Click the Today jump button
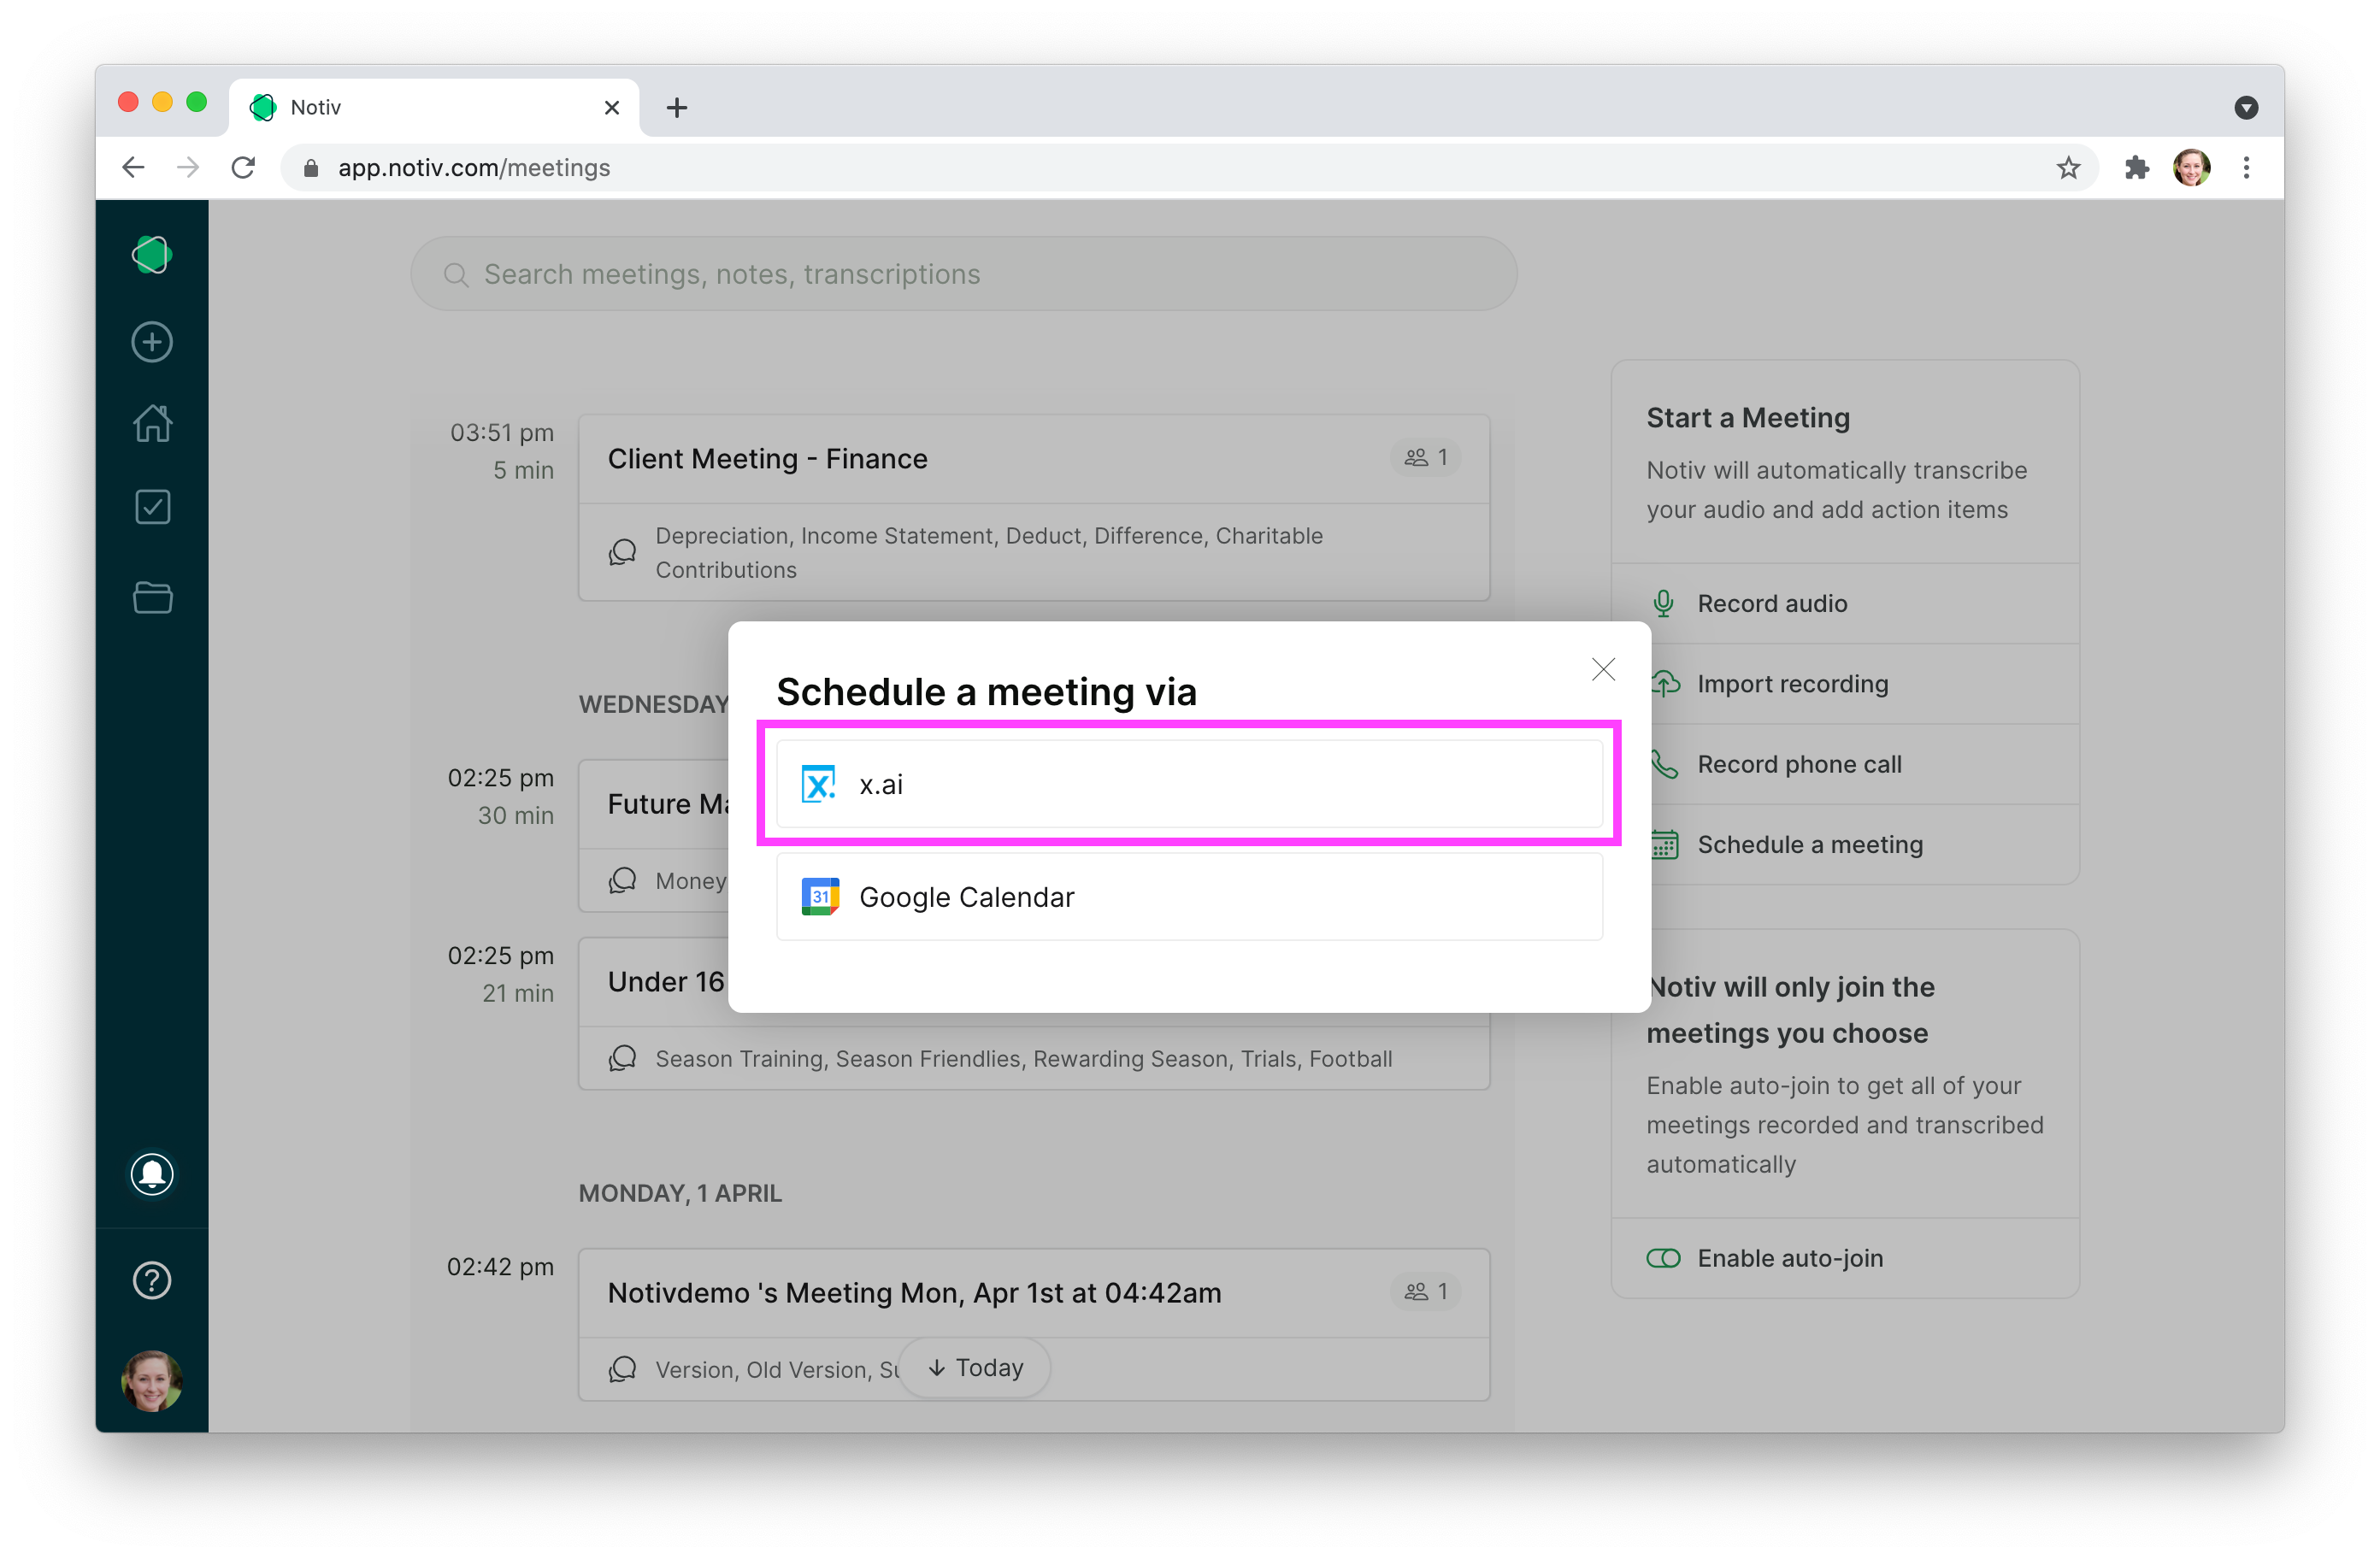The image size is (2380, 1559). [x=975, y=1367]
